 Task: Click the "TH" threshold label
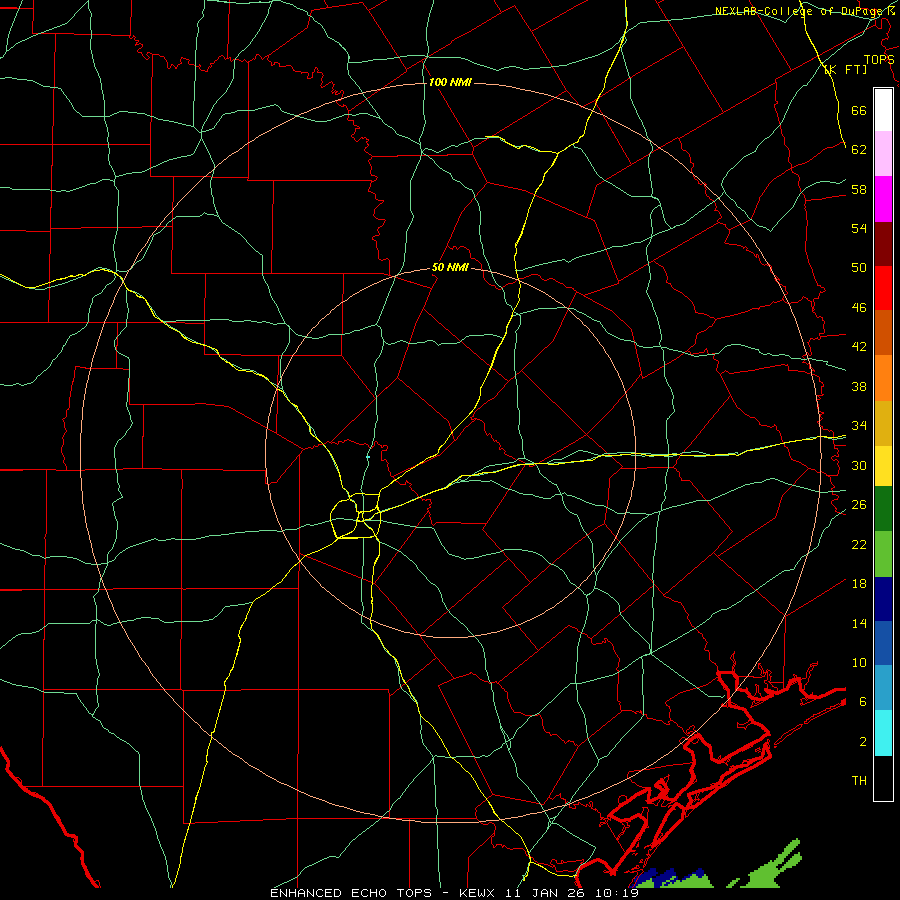point(859,780)
